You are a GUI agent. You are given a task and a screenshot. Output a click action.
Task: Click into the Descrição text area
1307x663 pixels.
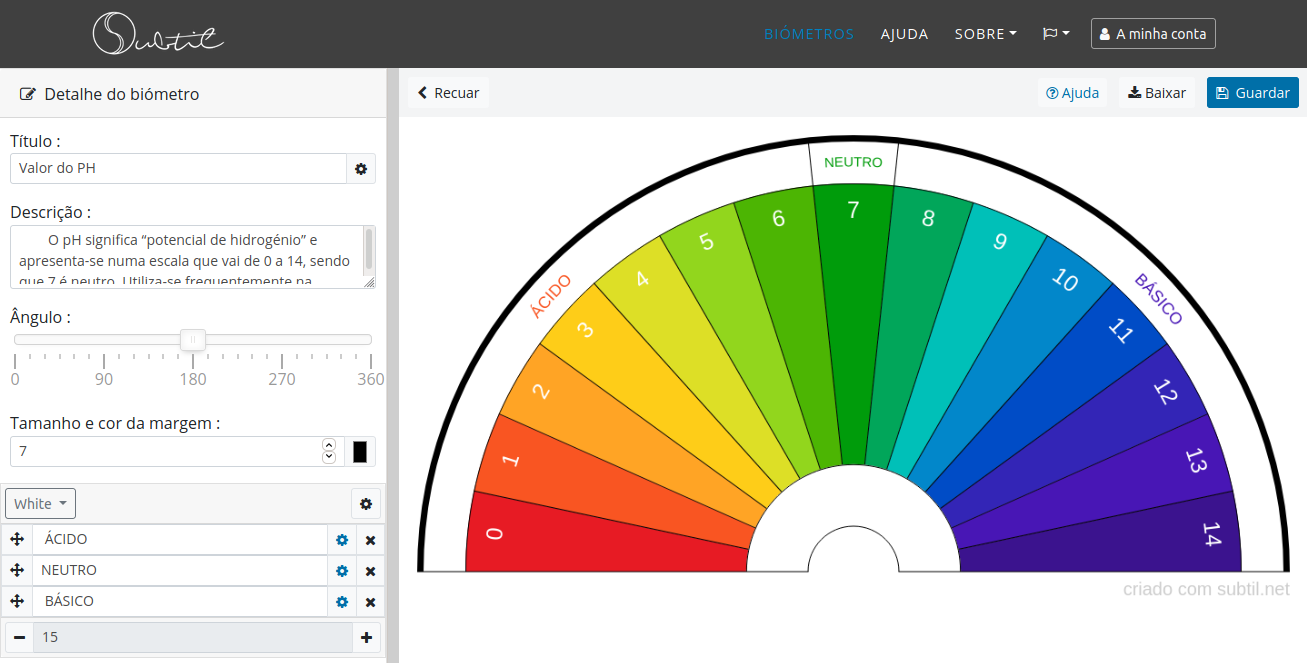(186, 257)
